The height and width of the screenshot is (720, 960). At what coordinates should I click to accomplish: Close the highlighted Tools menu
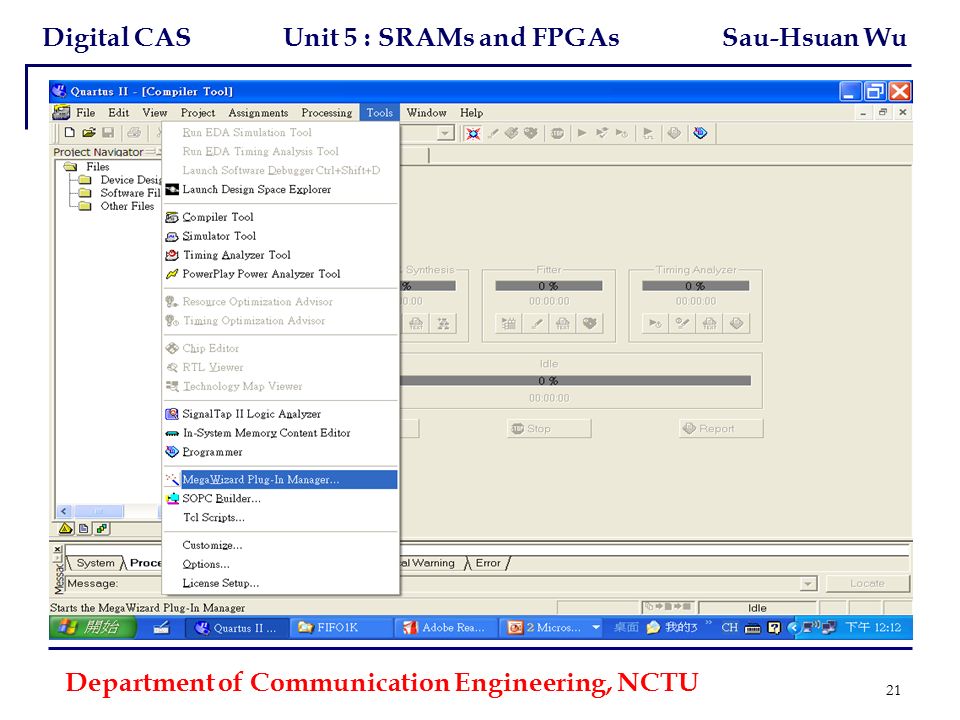point(380,113)
